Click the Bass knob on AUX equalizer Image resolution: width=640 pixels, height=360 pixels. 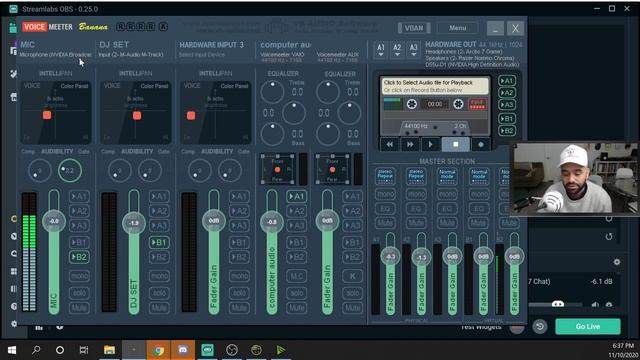coord(327,133)
